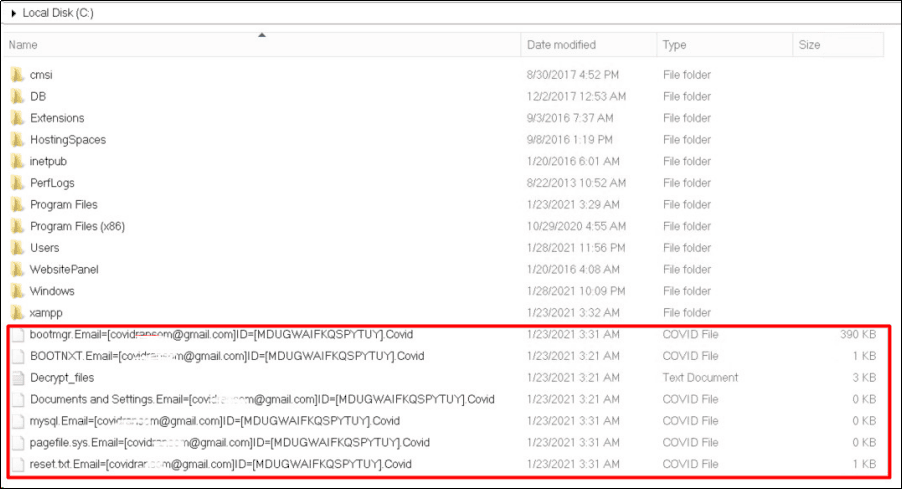903x490 pixels.
Task: Click date 8/22/2013 10:52 AM
Action: (x=576, y=183)
